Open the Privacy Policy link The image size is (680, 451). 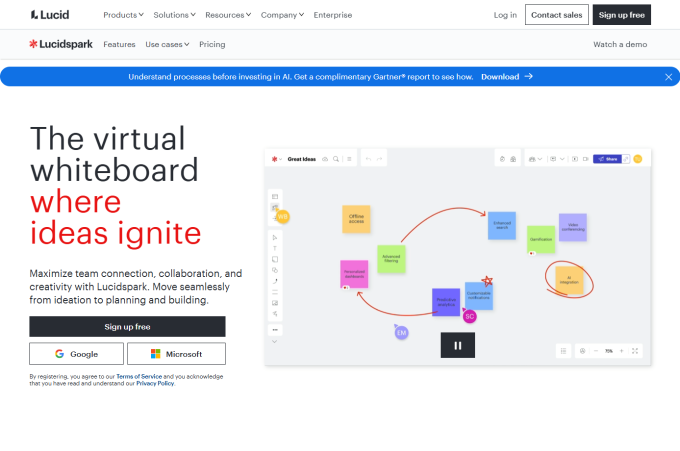coord(155,383)
